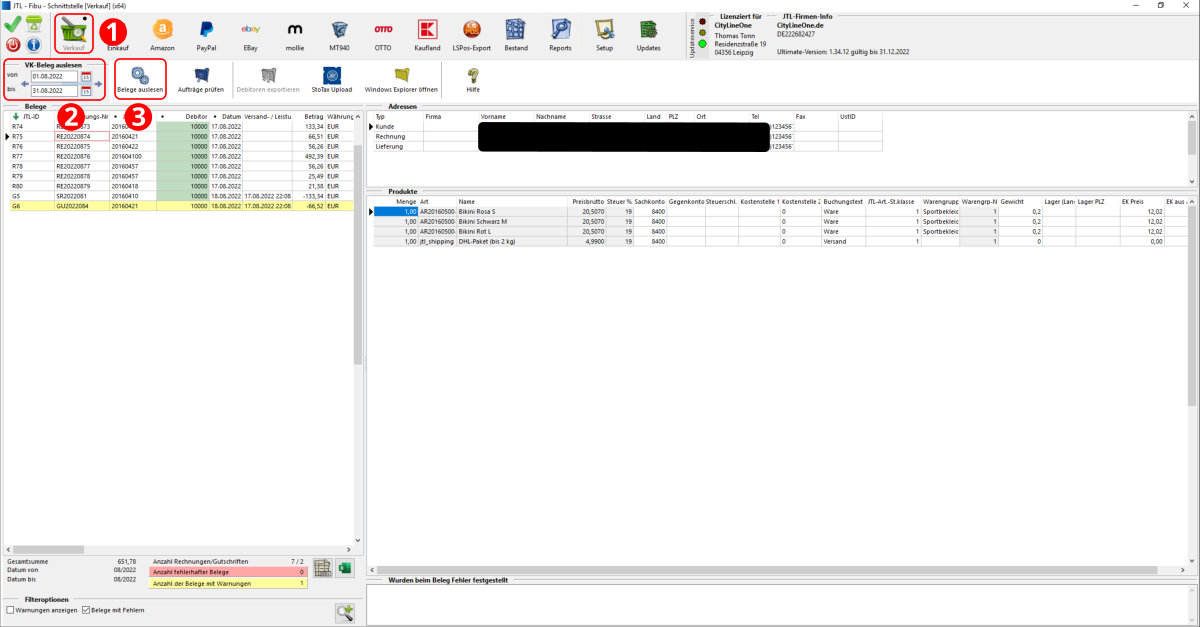
Task: Open the Amazon interface module
Action: tap(162, 33)
